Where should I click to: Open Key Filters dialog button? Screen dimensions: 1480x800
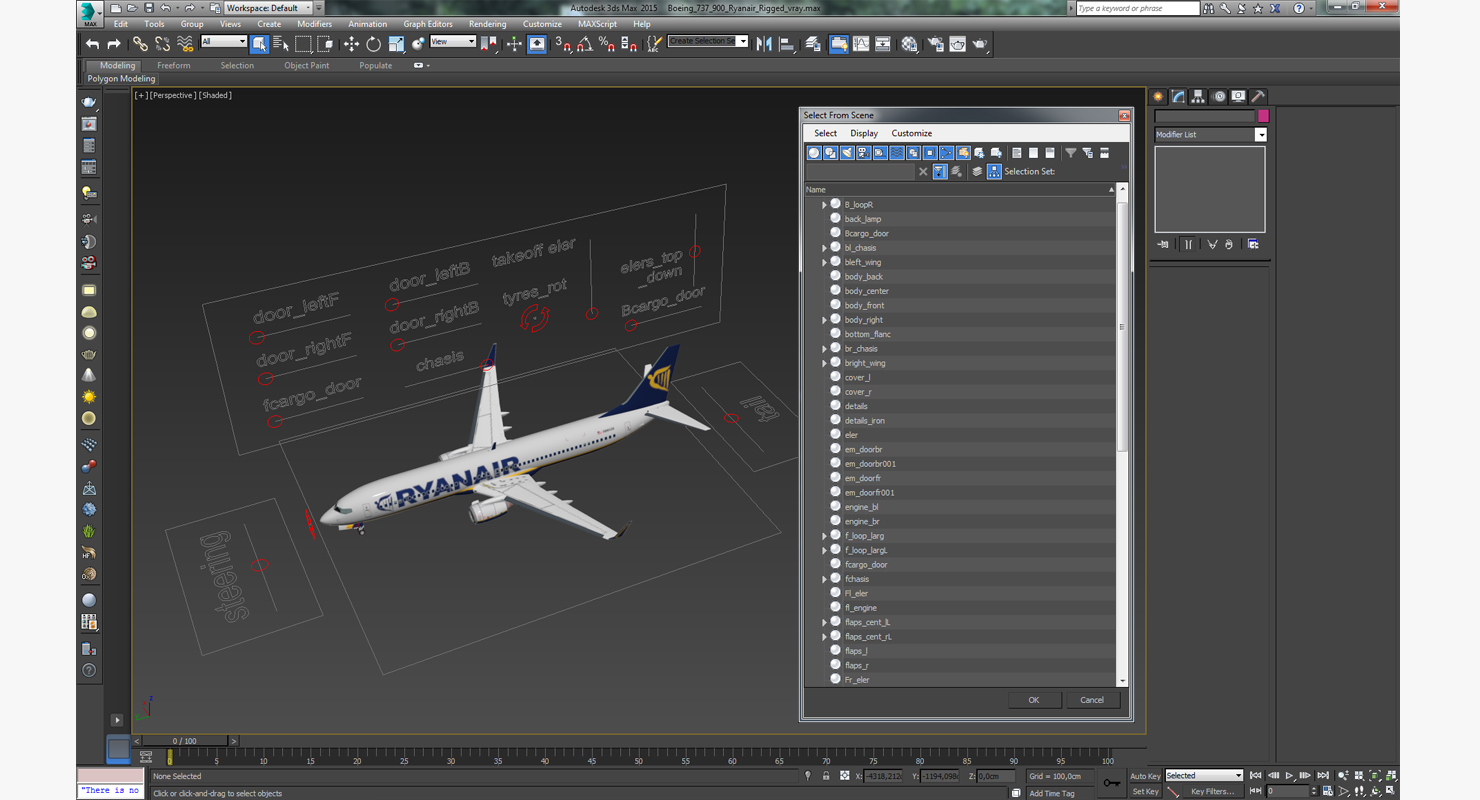[x=1212, y=791]
